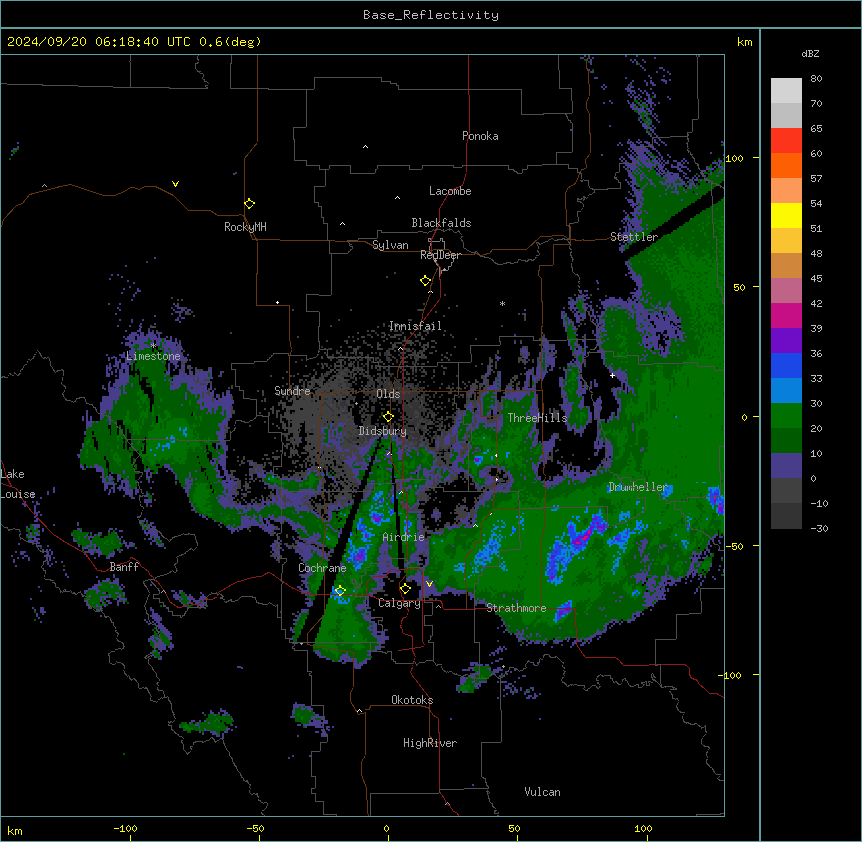Image resolution: width=862 pixels, height=842 pixels.
Task: Click the Cochrane town label
Action: click(322, 568)
